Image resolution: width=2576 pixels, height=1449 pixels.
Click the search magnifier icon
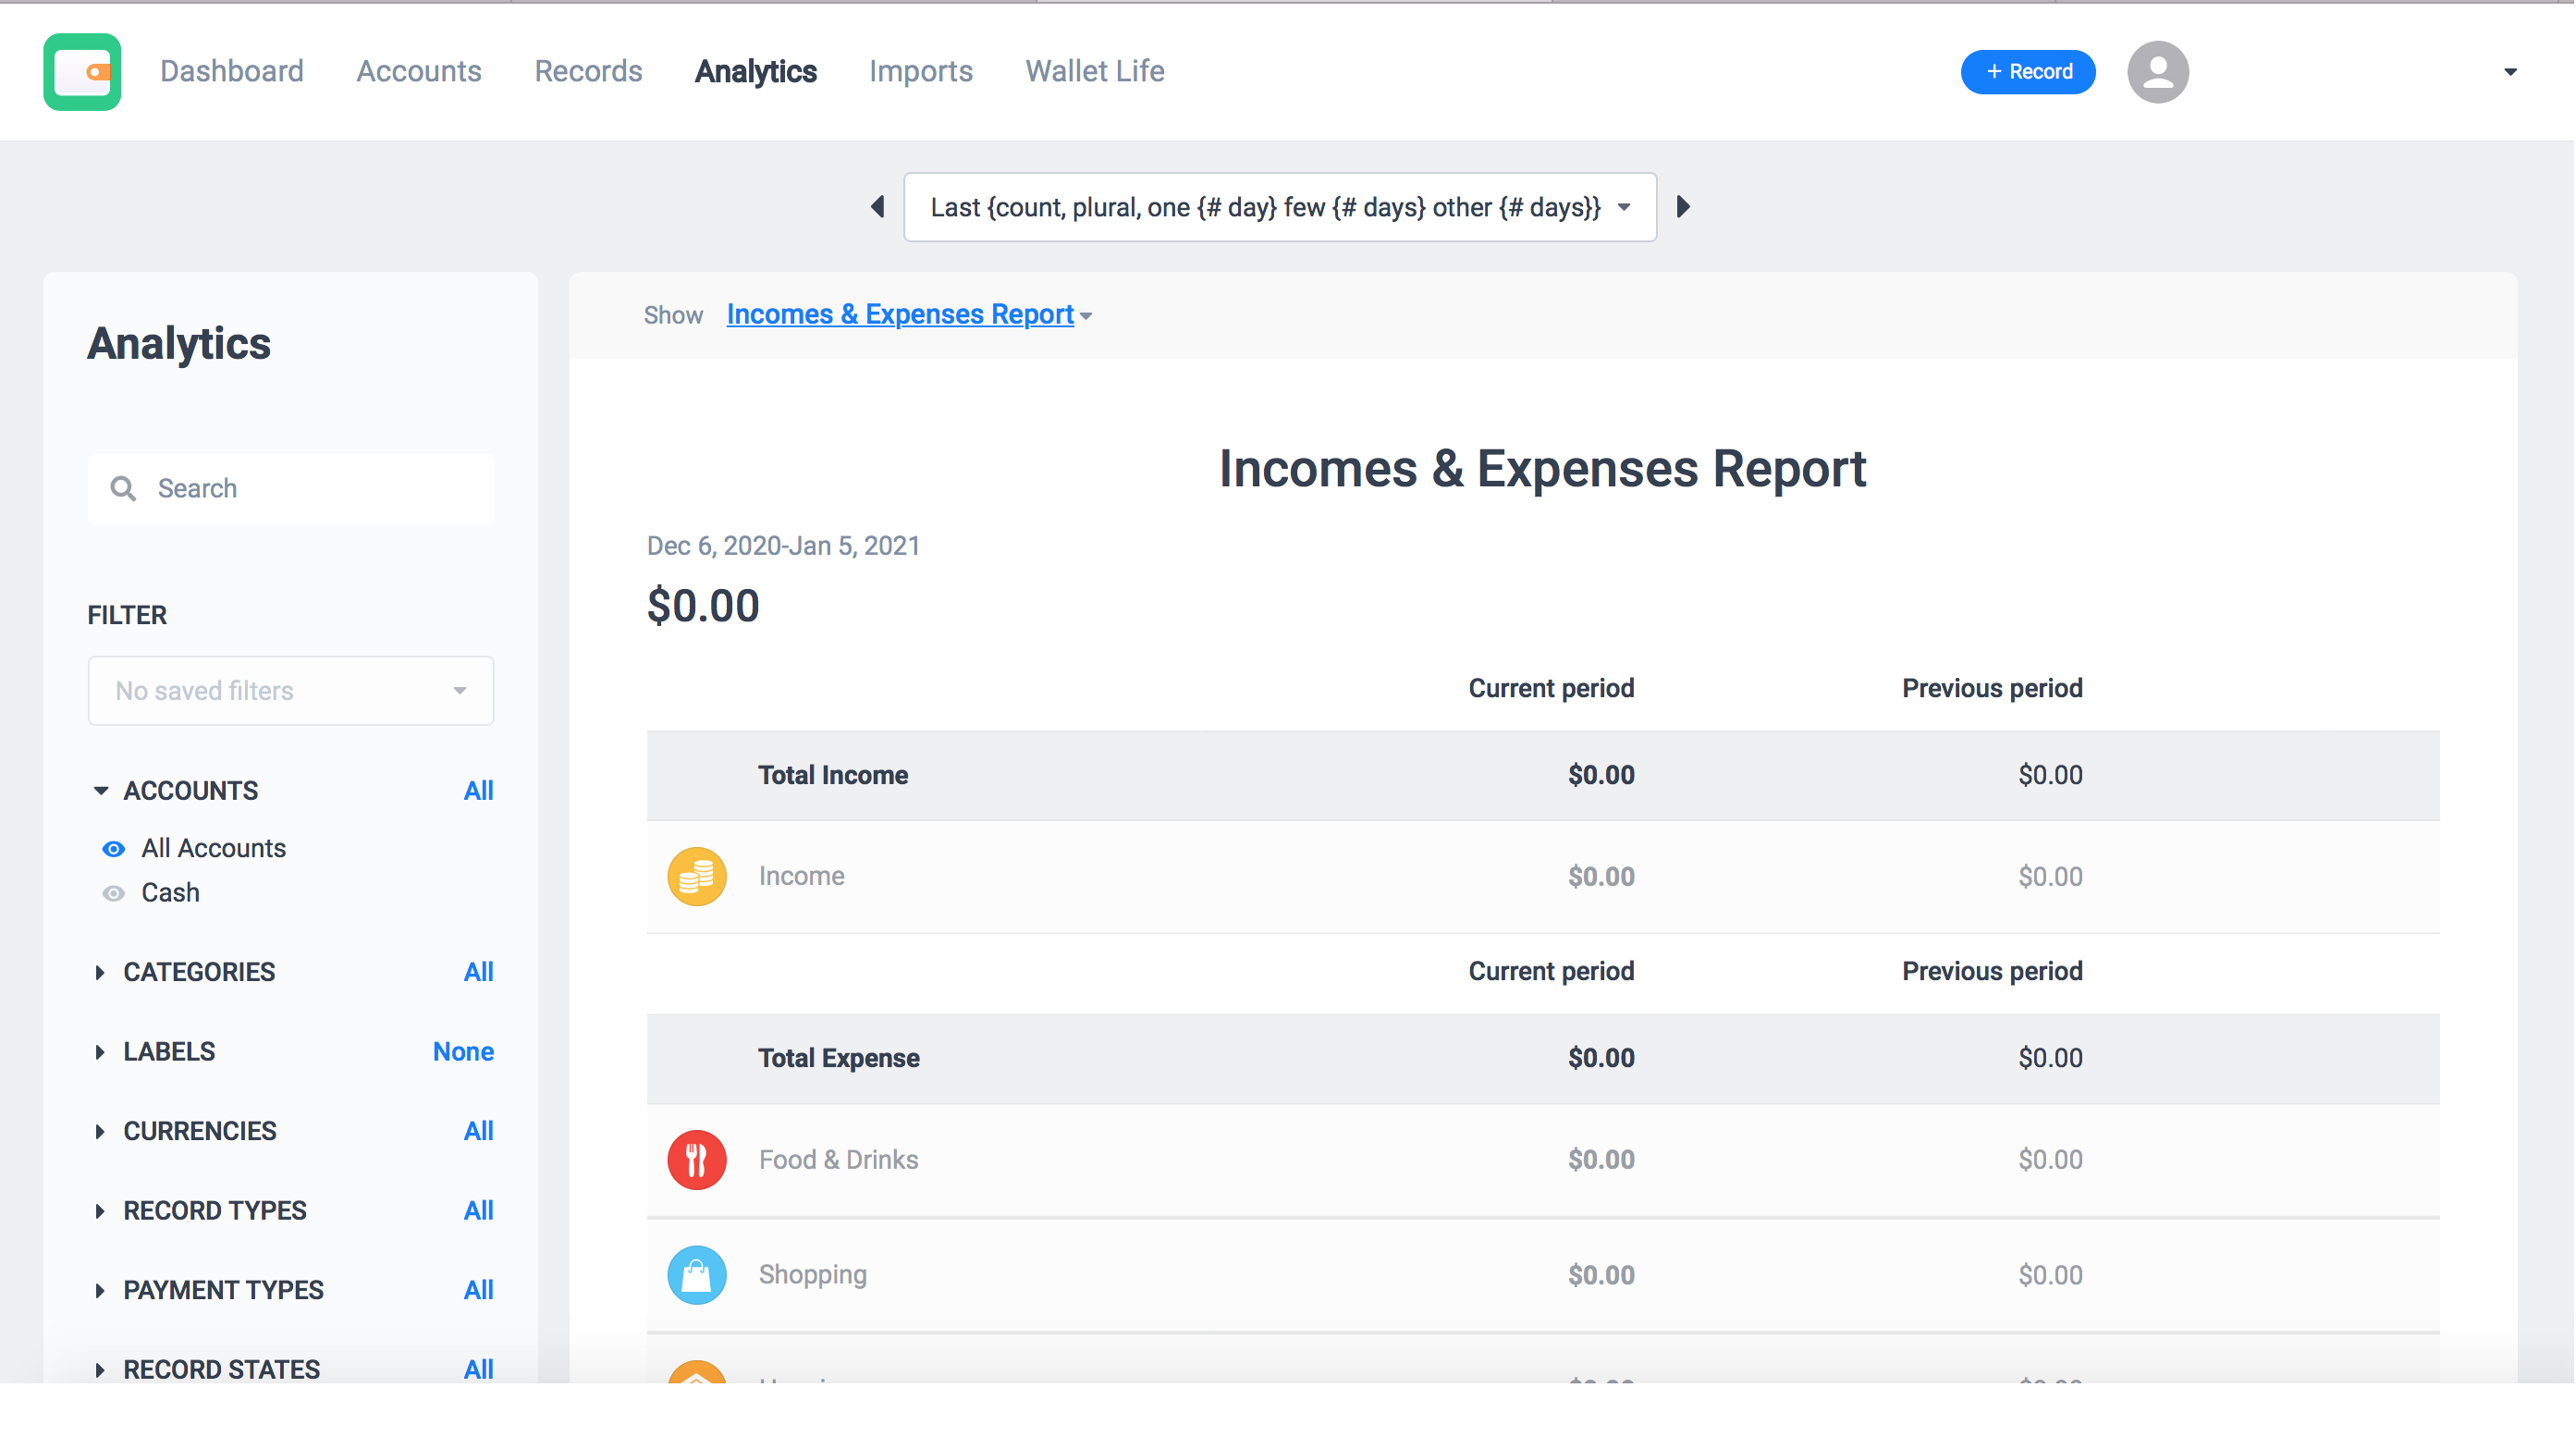[123, 488]
